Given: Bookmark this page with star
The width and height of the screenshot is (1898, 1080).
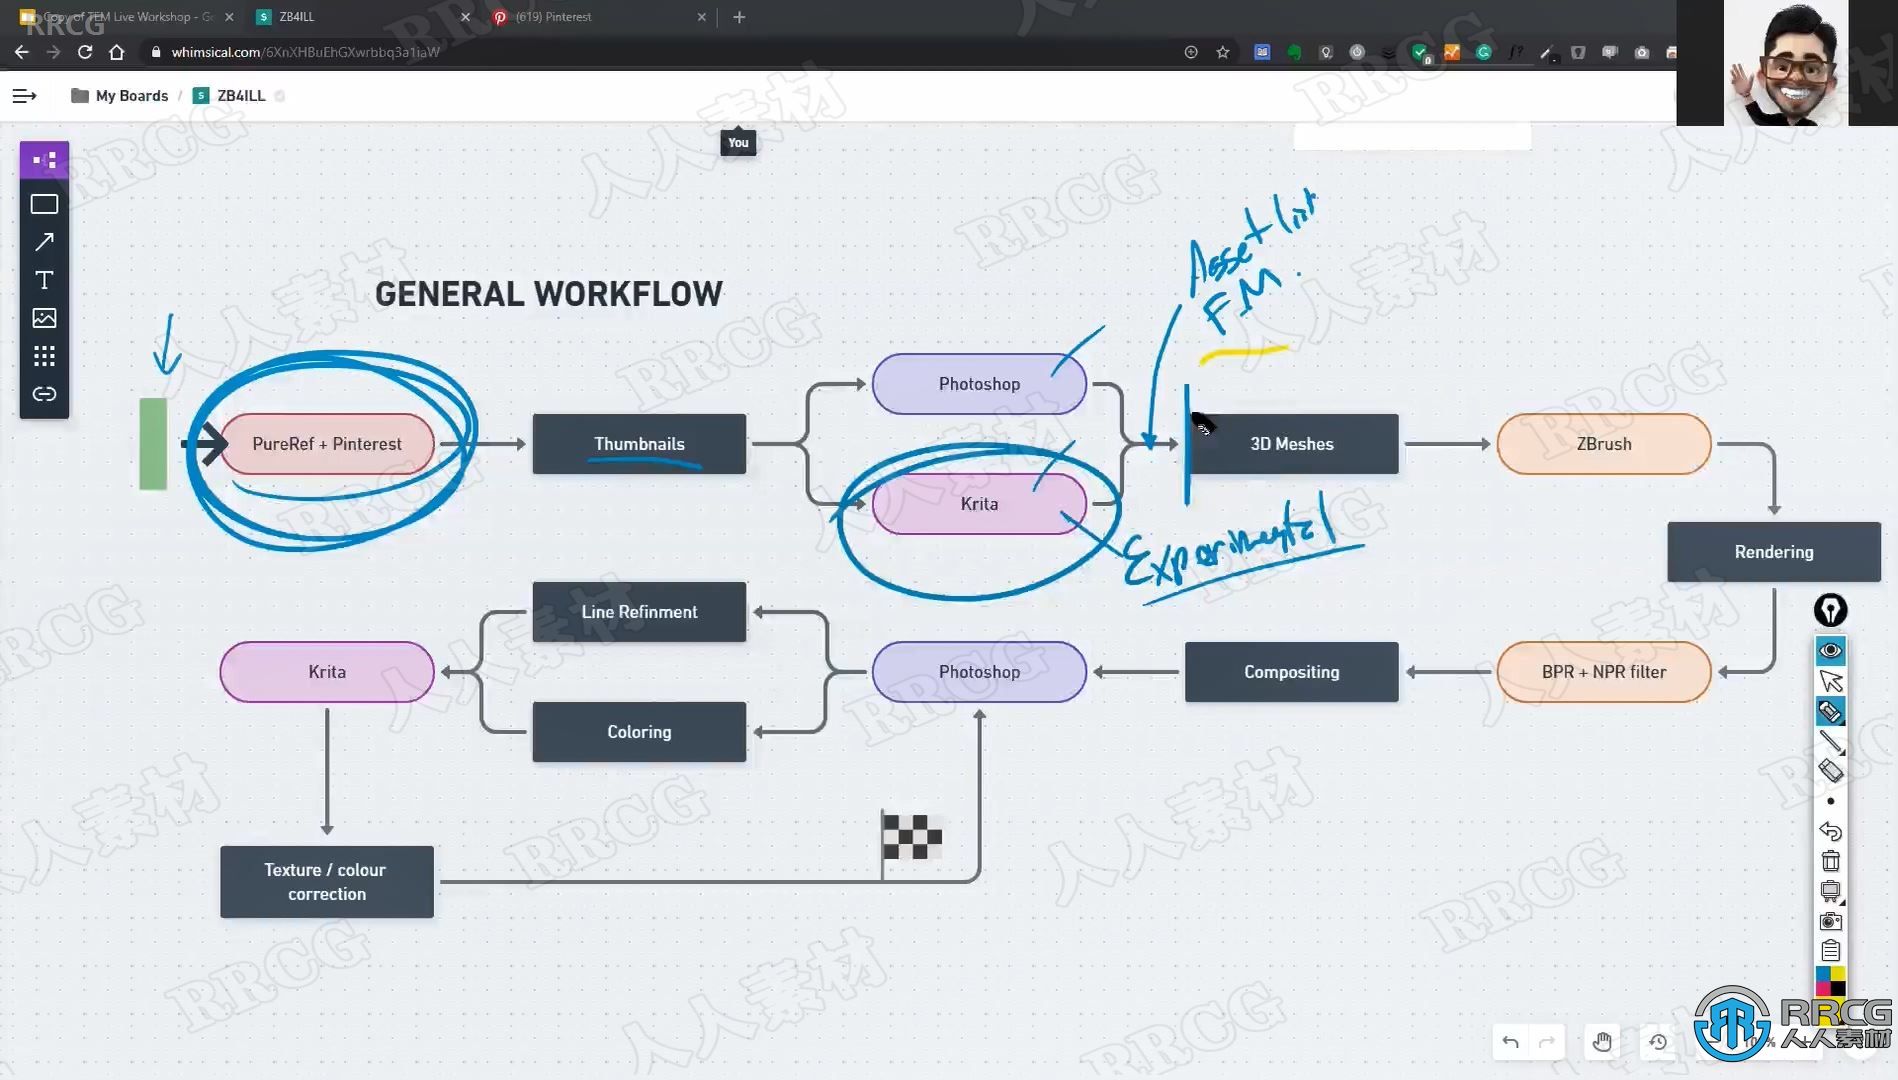Looking at the screenshot, I should pos(1222,52).
